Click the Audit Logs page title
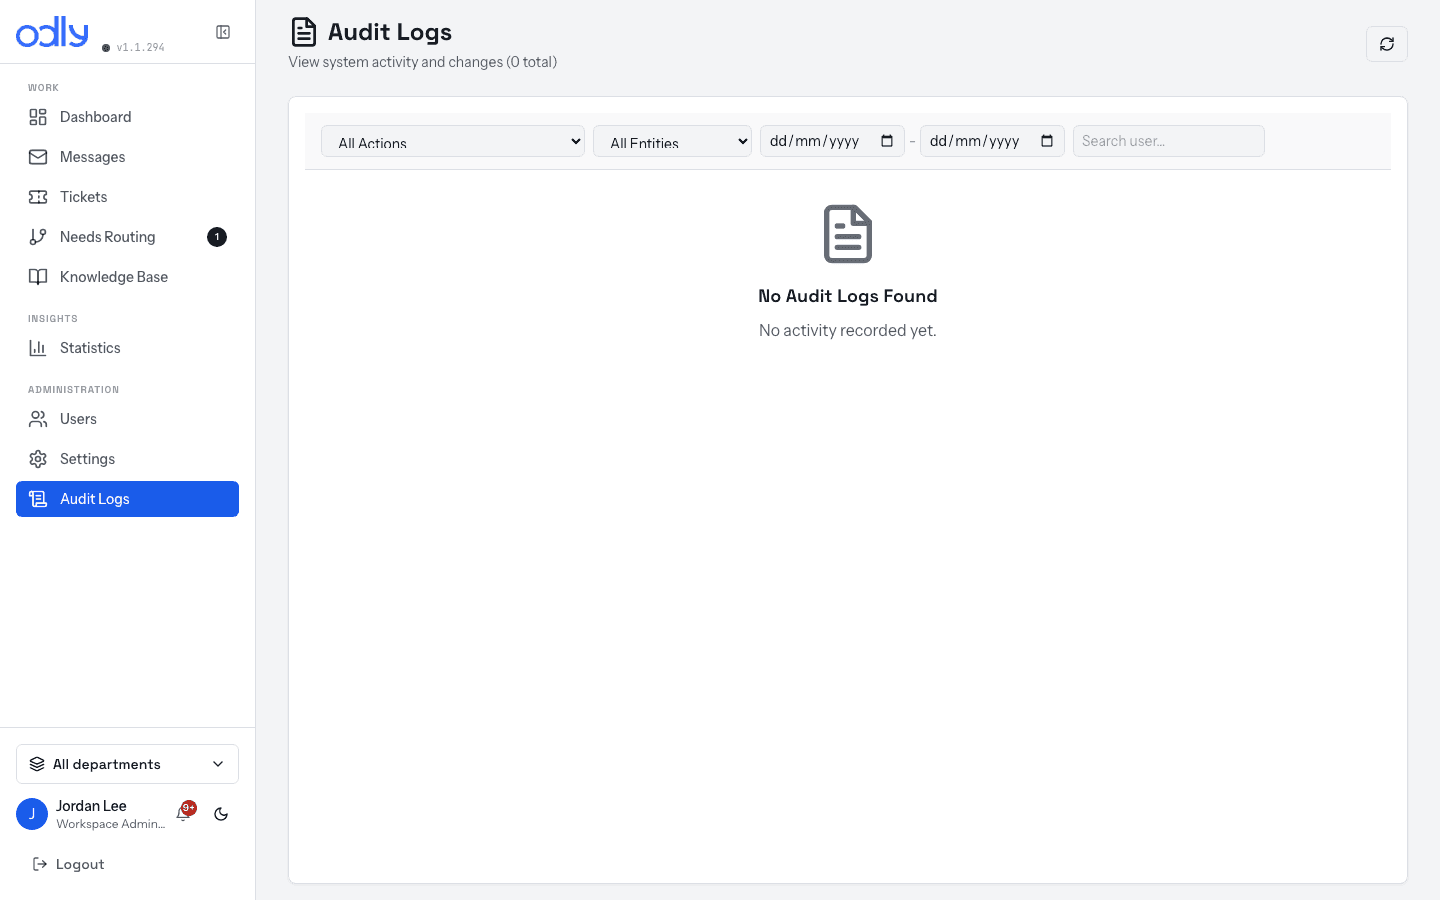Viewport: 1440px width, 900px height. (x=390, y=32)
